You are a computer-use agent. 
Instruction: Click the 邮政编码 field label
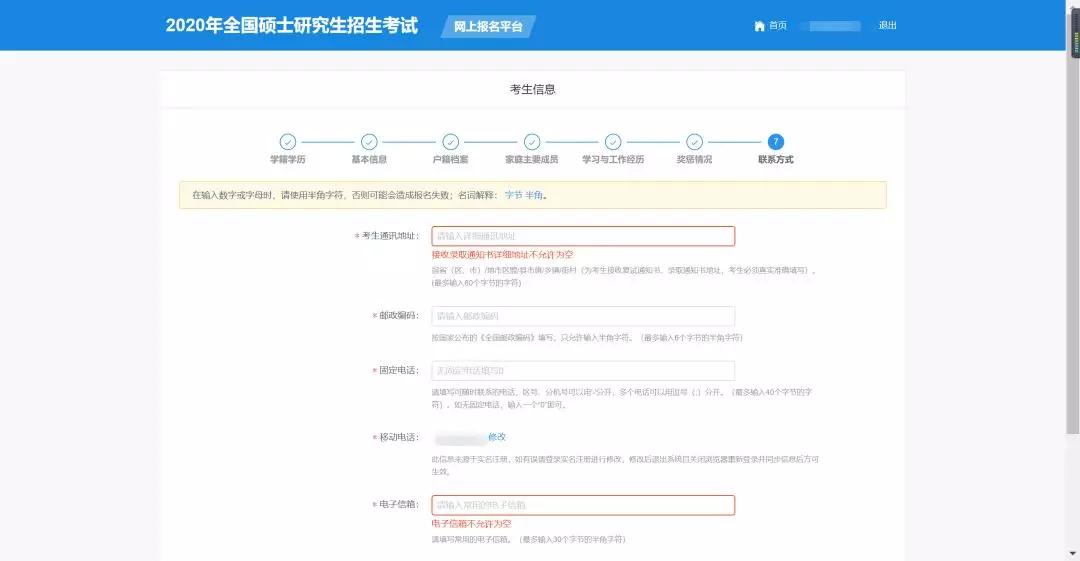399,316
